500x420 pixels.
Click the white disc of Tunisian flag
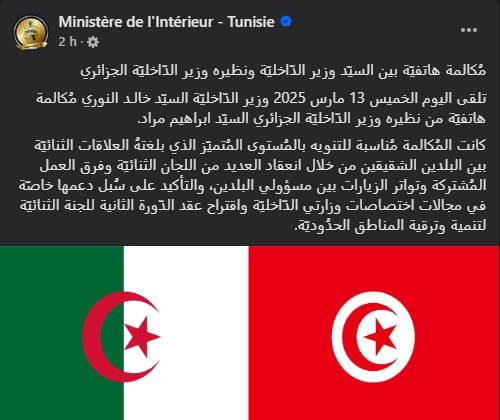(373, 337)
